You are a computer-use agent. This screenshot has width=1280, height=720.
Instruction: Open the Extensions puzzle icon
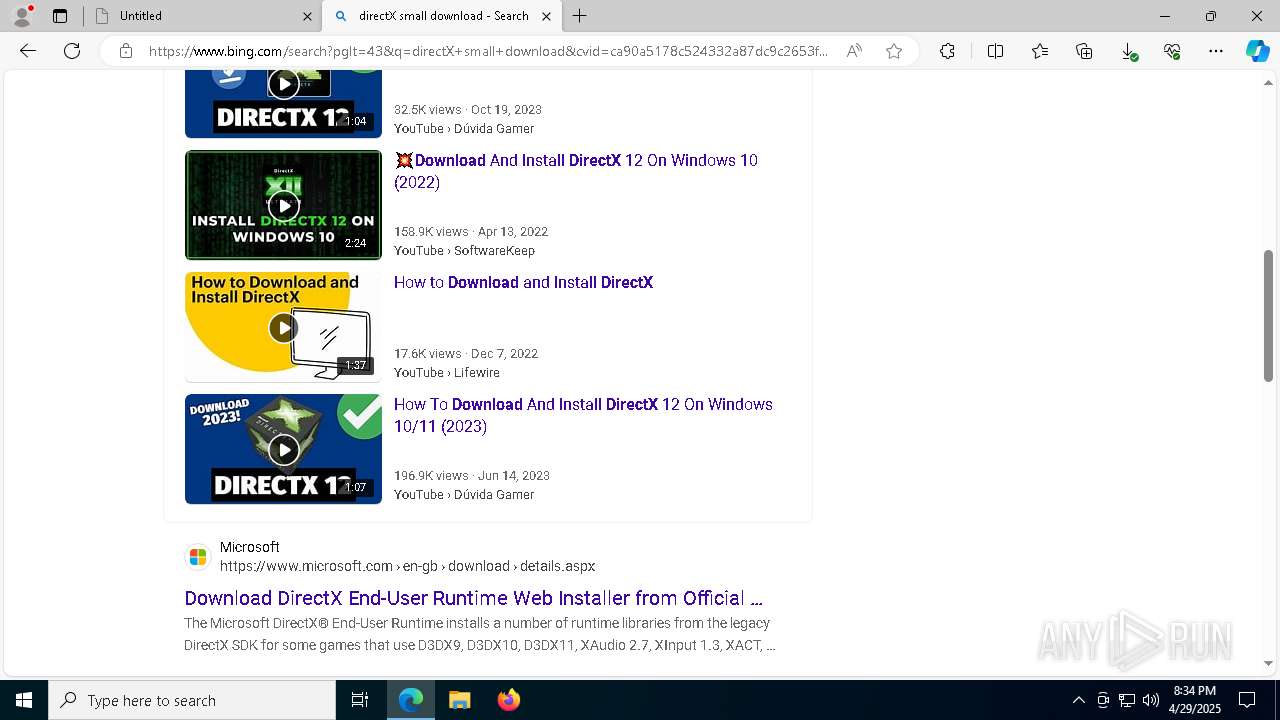point(947,51)
